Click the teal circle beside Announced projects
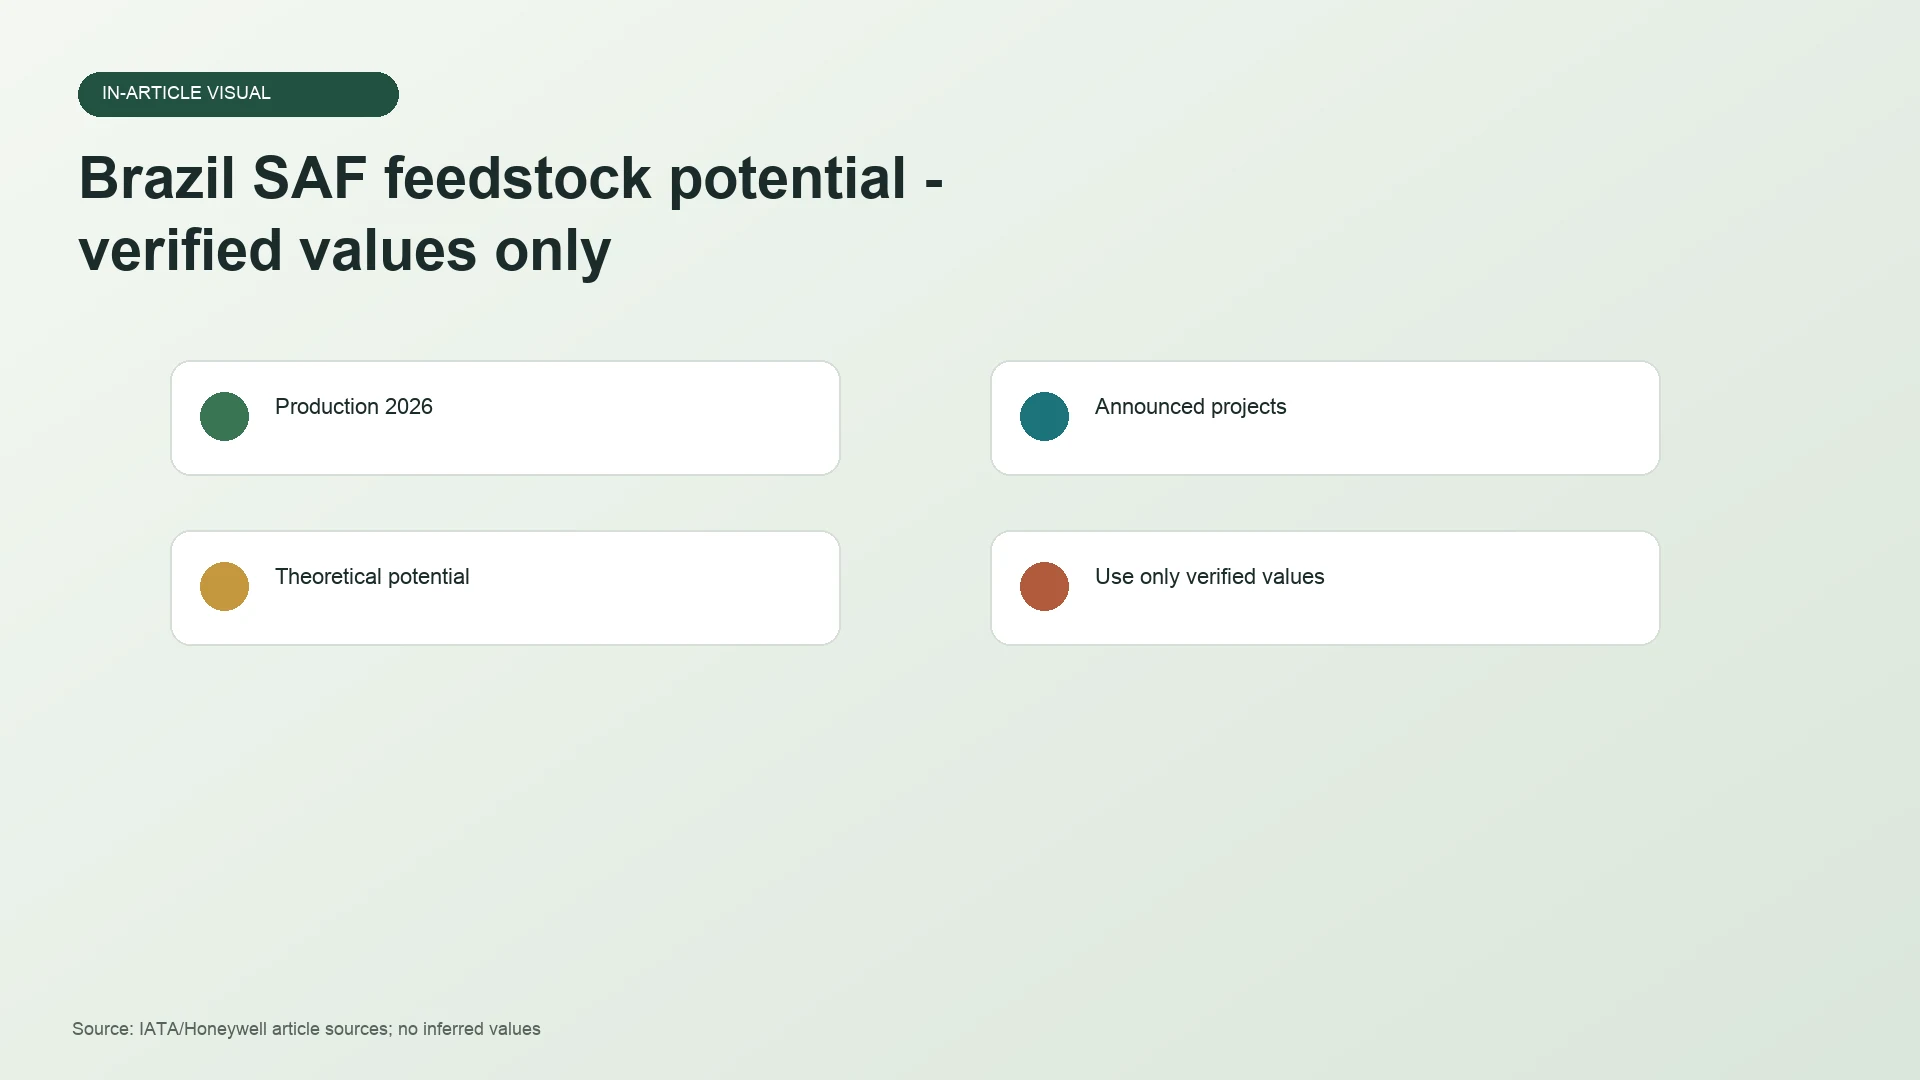This screenshot has height=1080, width=1920. coord(1044,416)
